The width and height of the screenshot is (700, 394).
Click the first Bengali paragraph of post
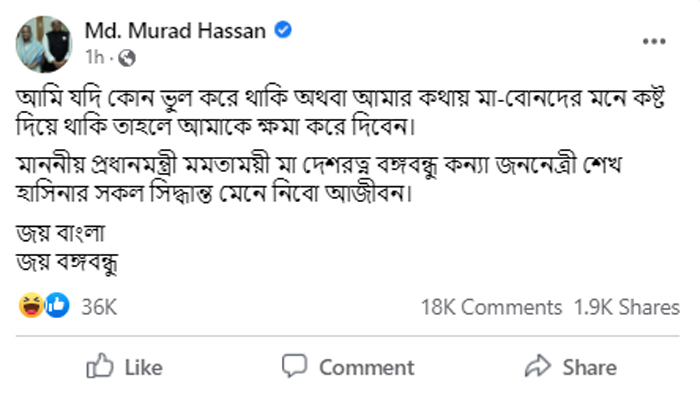341,112
